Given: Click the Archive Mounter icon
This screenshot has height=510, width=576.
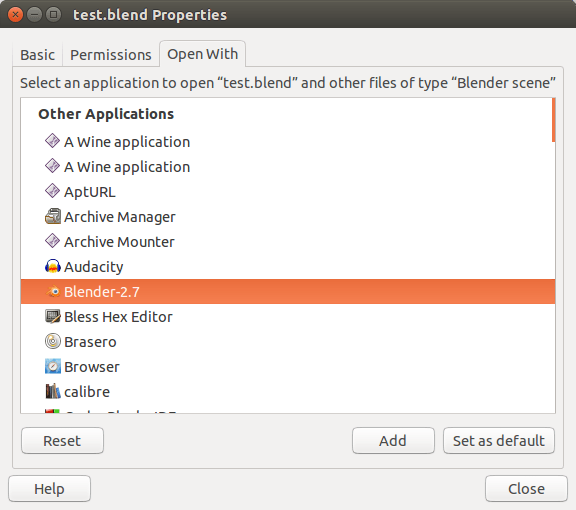Looking at the screenshot, I should (53, 242).
